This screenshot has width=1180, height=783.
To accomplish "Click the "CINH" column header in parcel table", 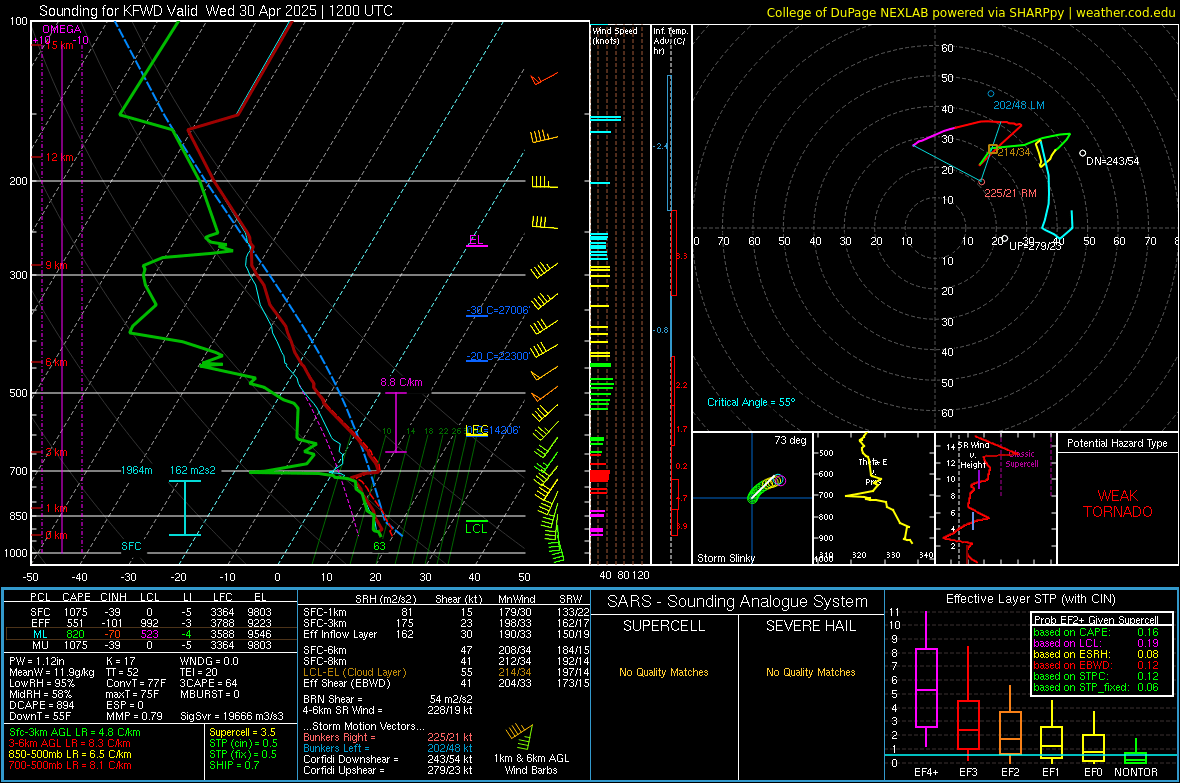I will coord(113,598).
